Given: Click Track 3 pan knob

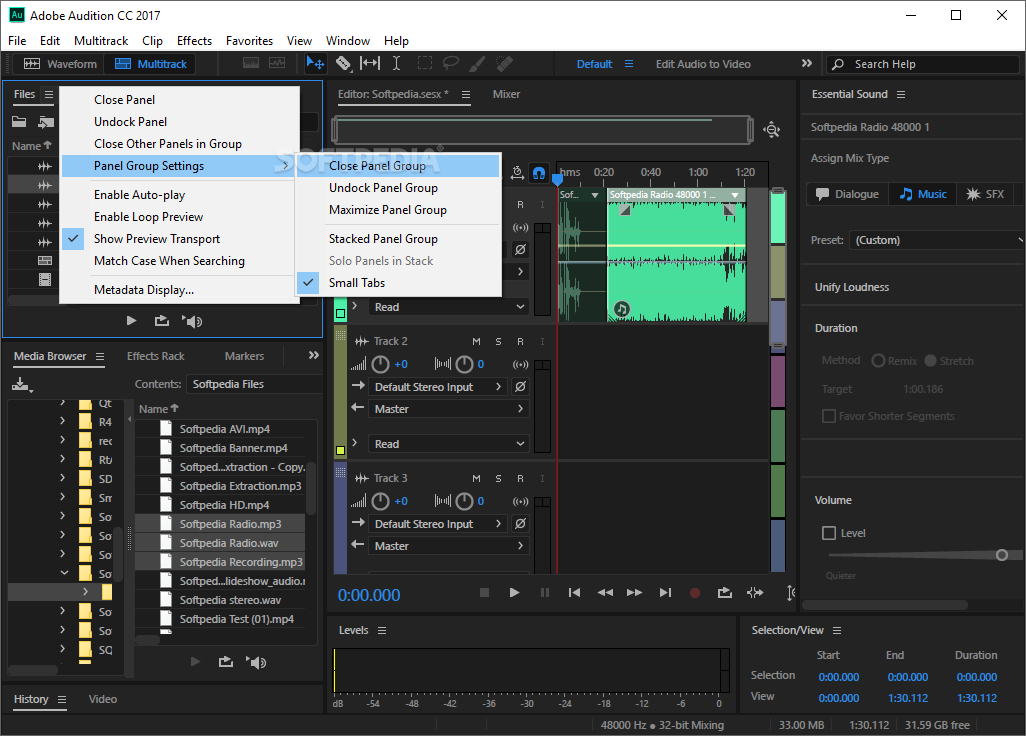Looking at the screenshot, I should point(464,501).
